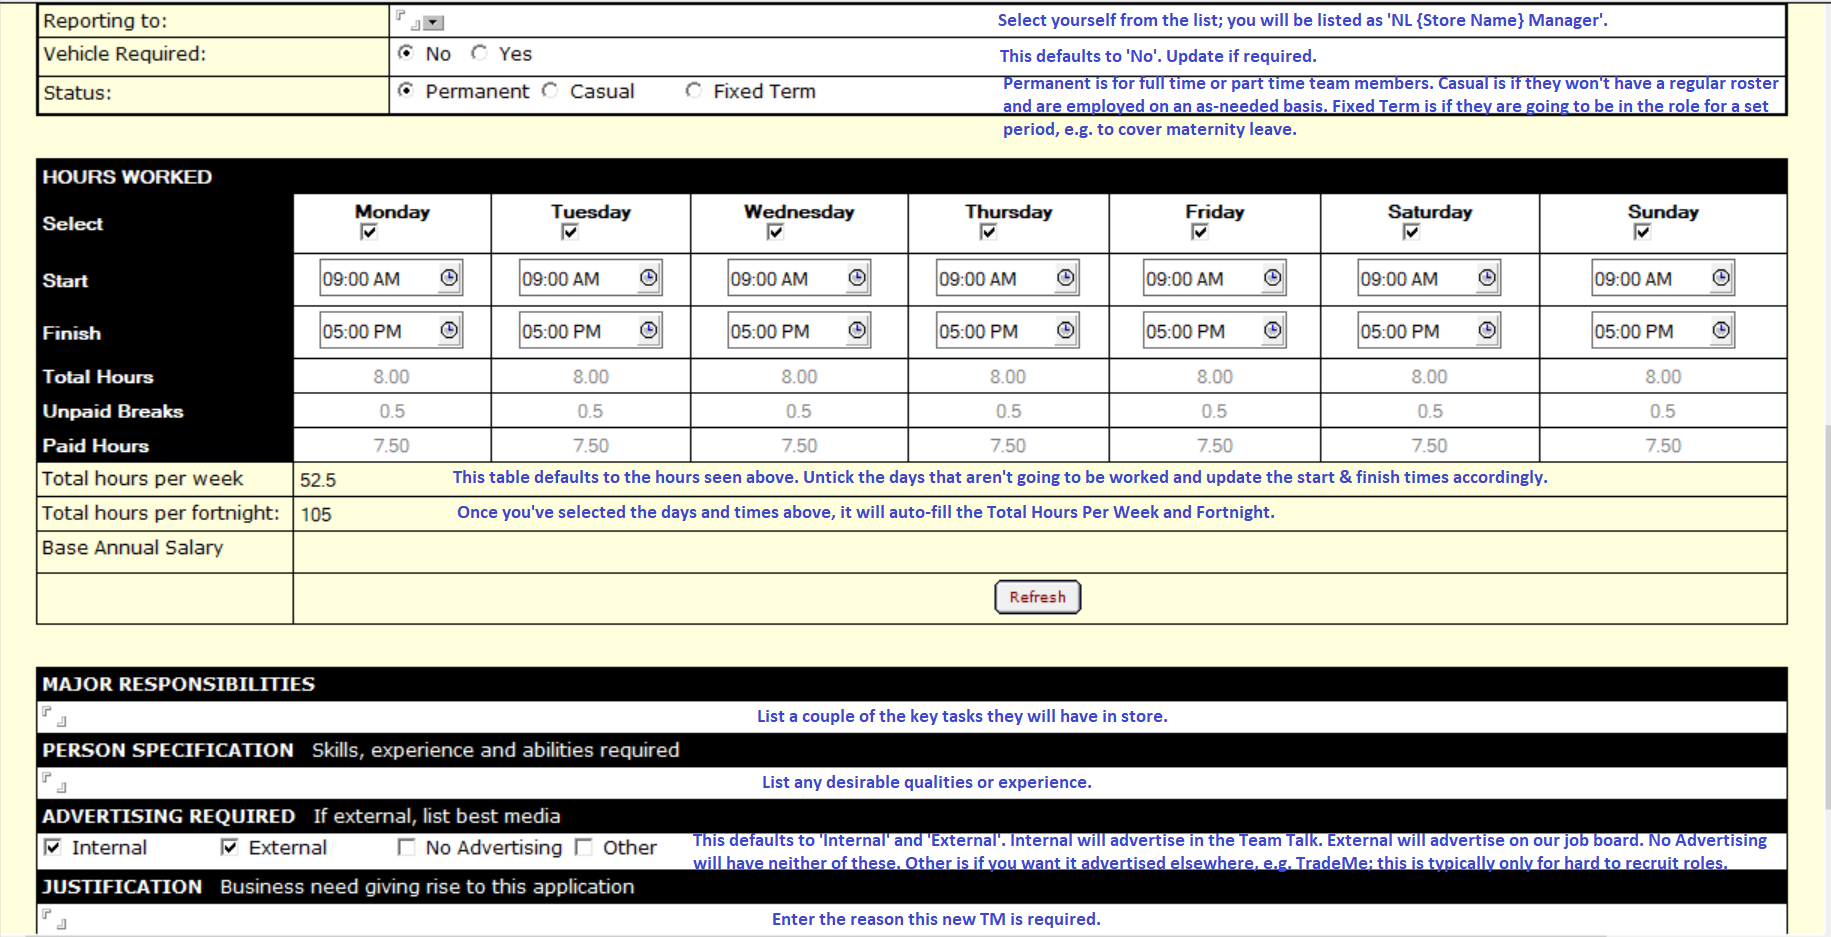This screenshot has height=937, width=1831.
Task: Click Sunday's Paid Hours value '7.50'
Action: [x=1663, y=445]
